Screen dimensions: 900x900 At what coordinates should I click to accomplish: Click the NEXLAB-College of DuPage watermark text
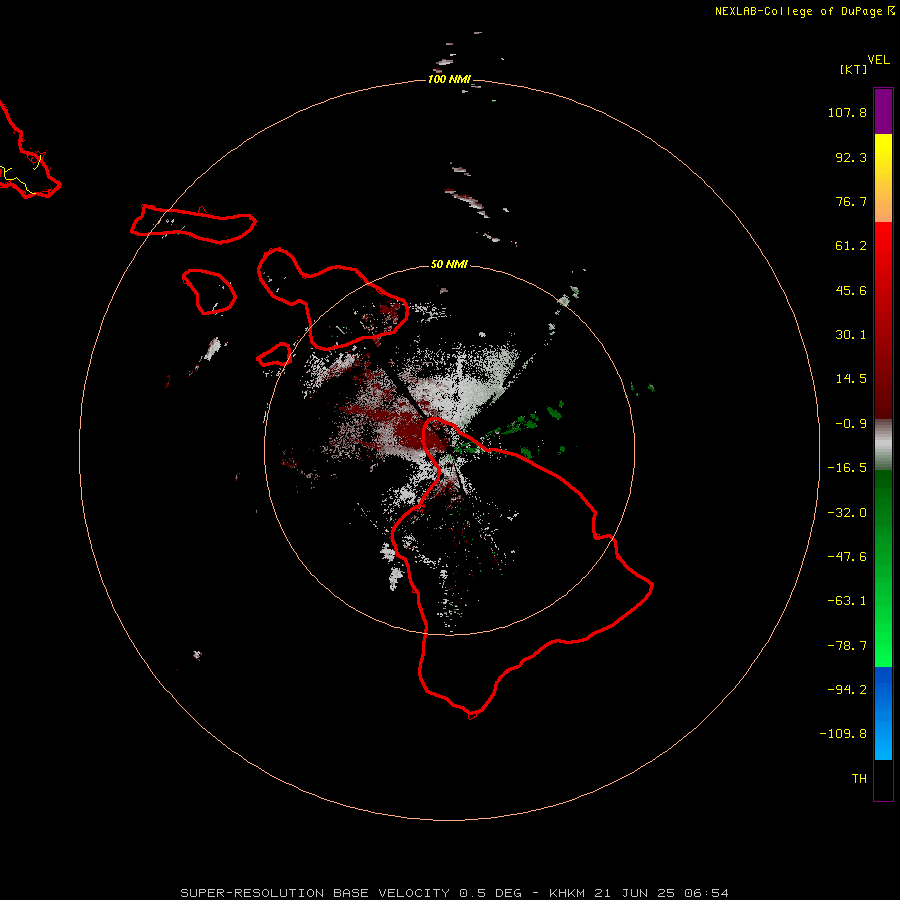(804, 11)
